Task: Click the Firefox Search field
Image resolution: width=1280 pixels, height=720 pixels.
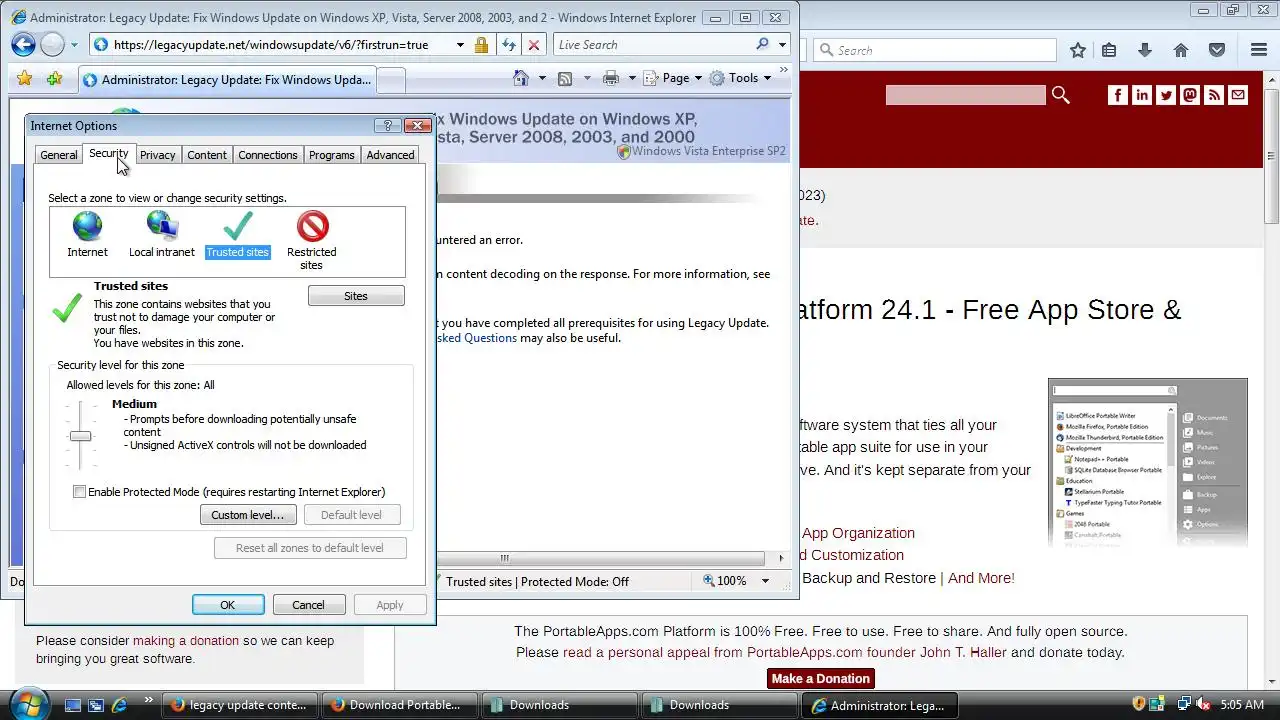Action: 935,50
